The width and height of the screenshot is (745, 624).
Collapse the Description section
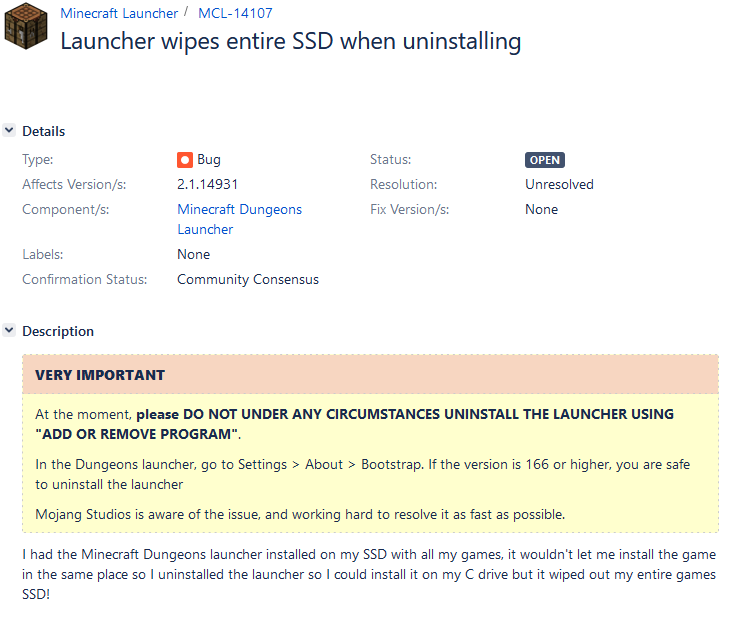pyautogui.click(x=9, y=330)
